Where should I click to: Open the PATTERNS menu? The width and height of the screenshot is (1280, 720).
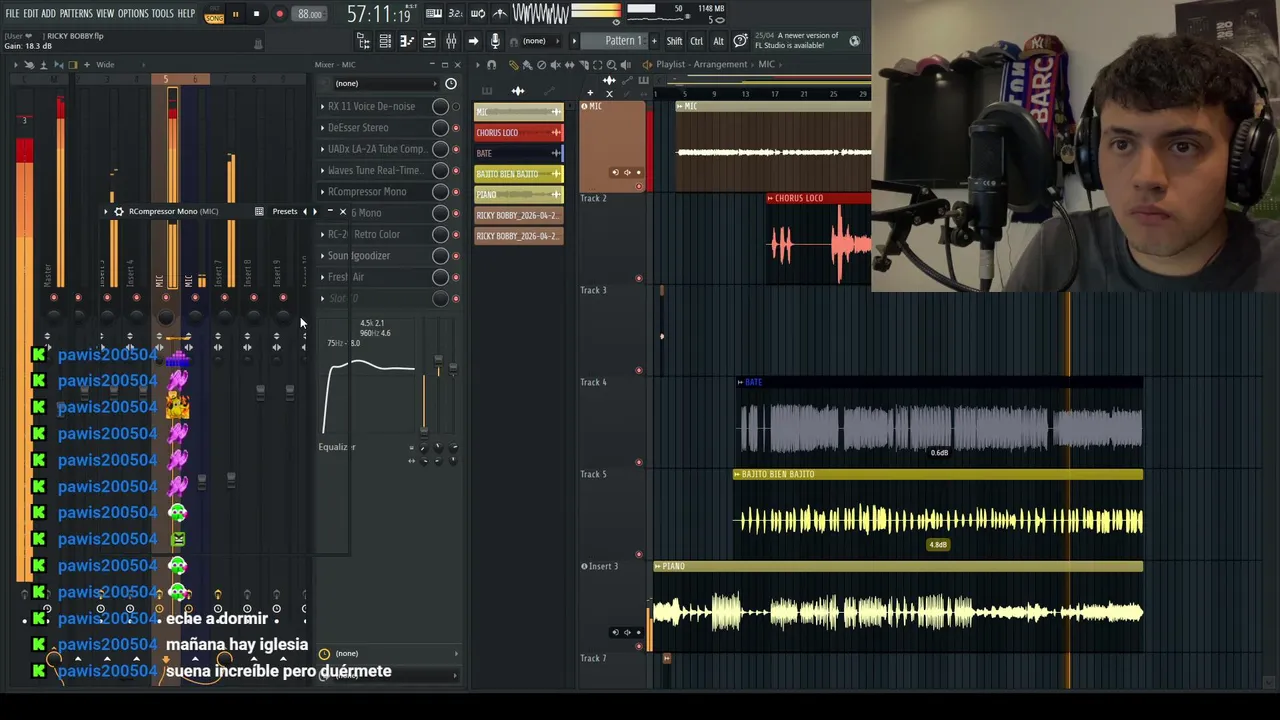click(76, 13)
